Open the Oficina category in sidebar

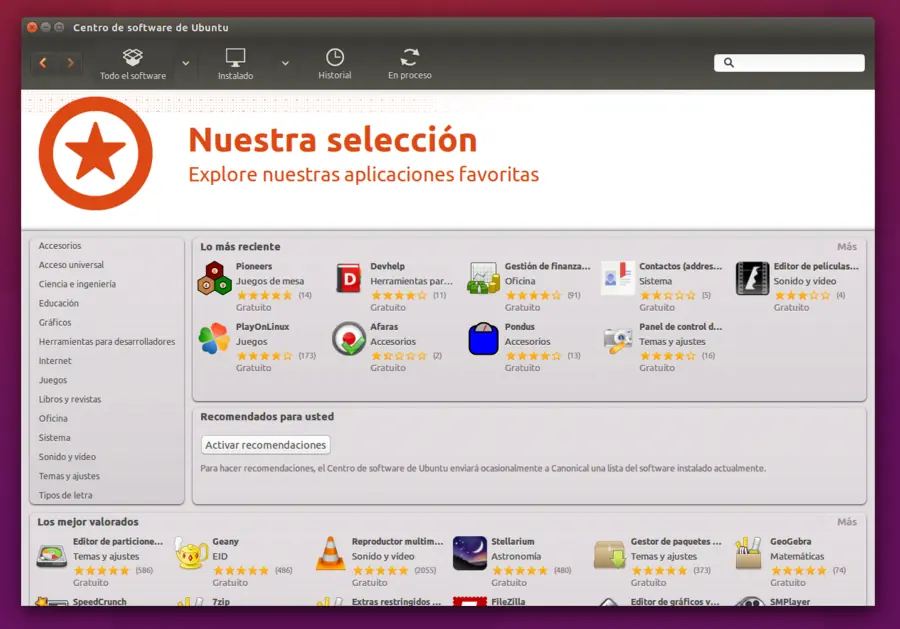pyautogui.click(x=53, y=418)
